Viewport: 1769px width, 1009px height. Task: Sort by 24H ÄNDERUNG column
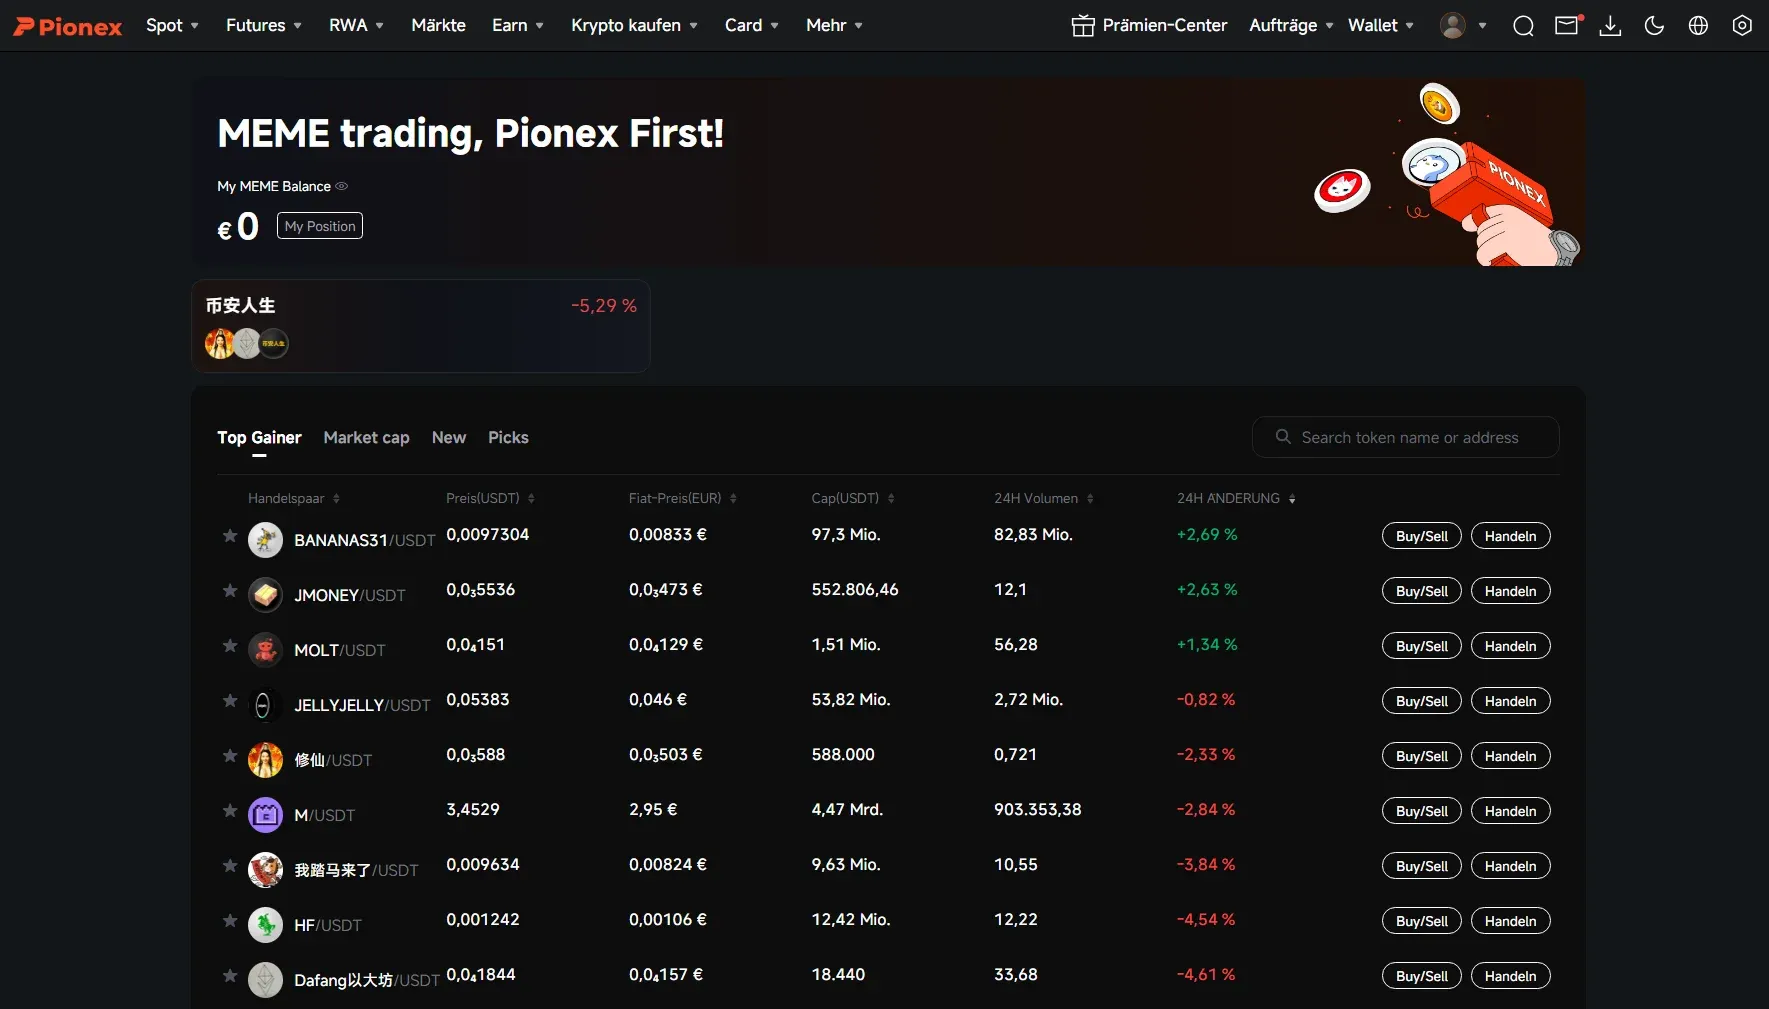pos(1236,498)
